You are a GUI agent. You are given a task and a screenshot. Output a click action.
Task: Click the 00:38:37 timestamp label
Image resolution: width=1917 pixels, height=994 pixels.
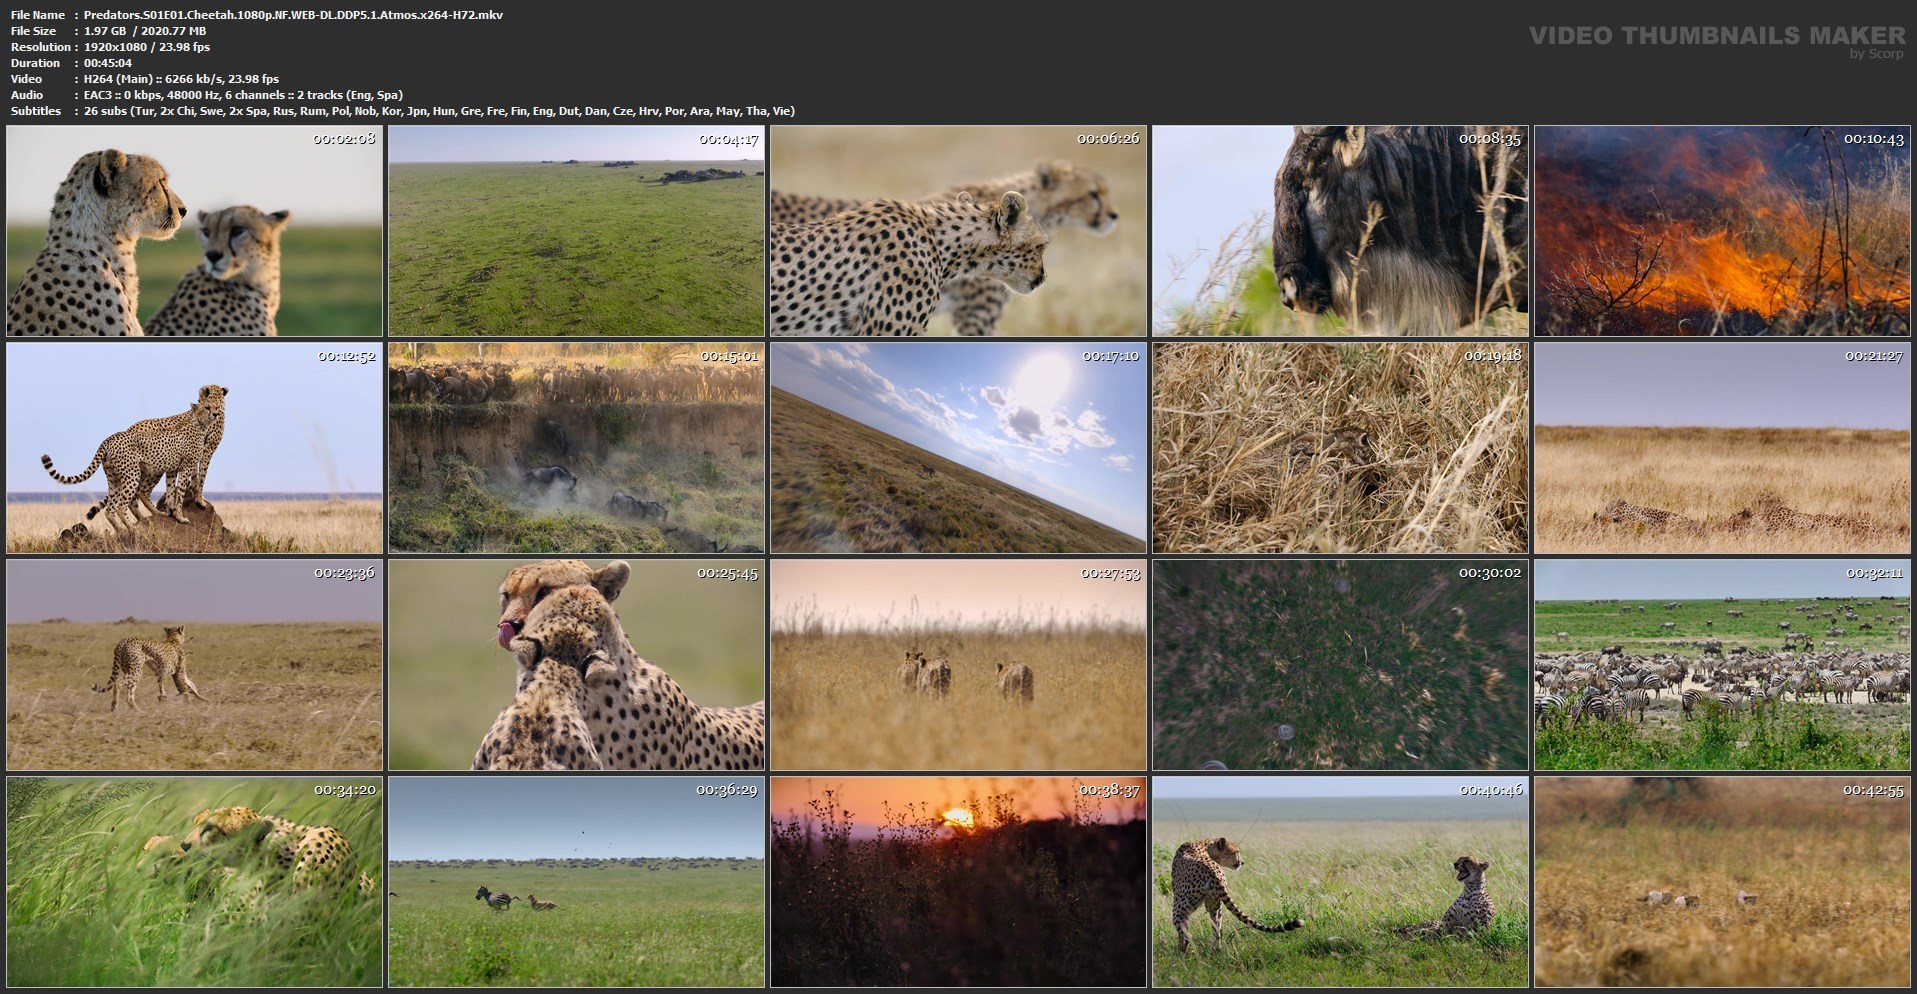[x=1109, y=790]
